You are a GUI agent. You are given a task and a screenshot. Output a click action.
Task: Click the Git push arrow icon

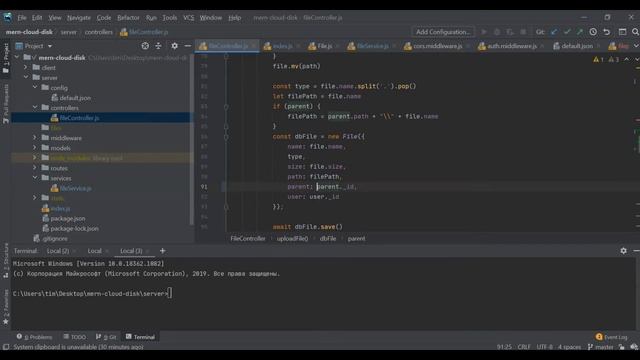[580, 32]
